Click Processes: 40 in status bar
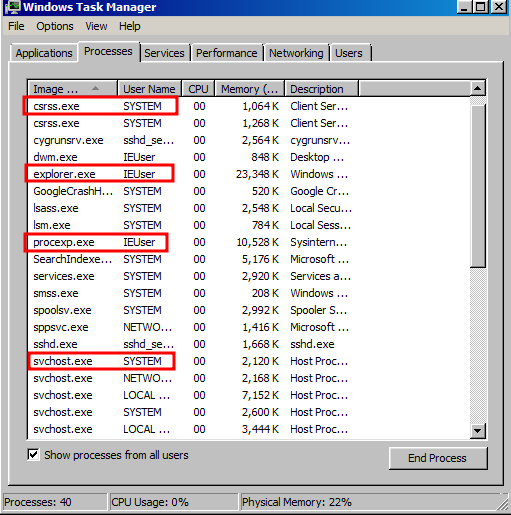511x515 pixels. (38, 502)
